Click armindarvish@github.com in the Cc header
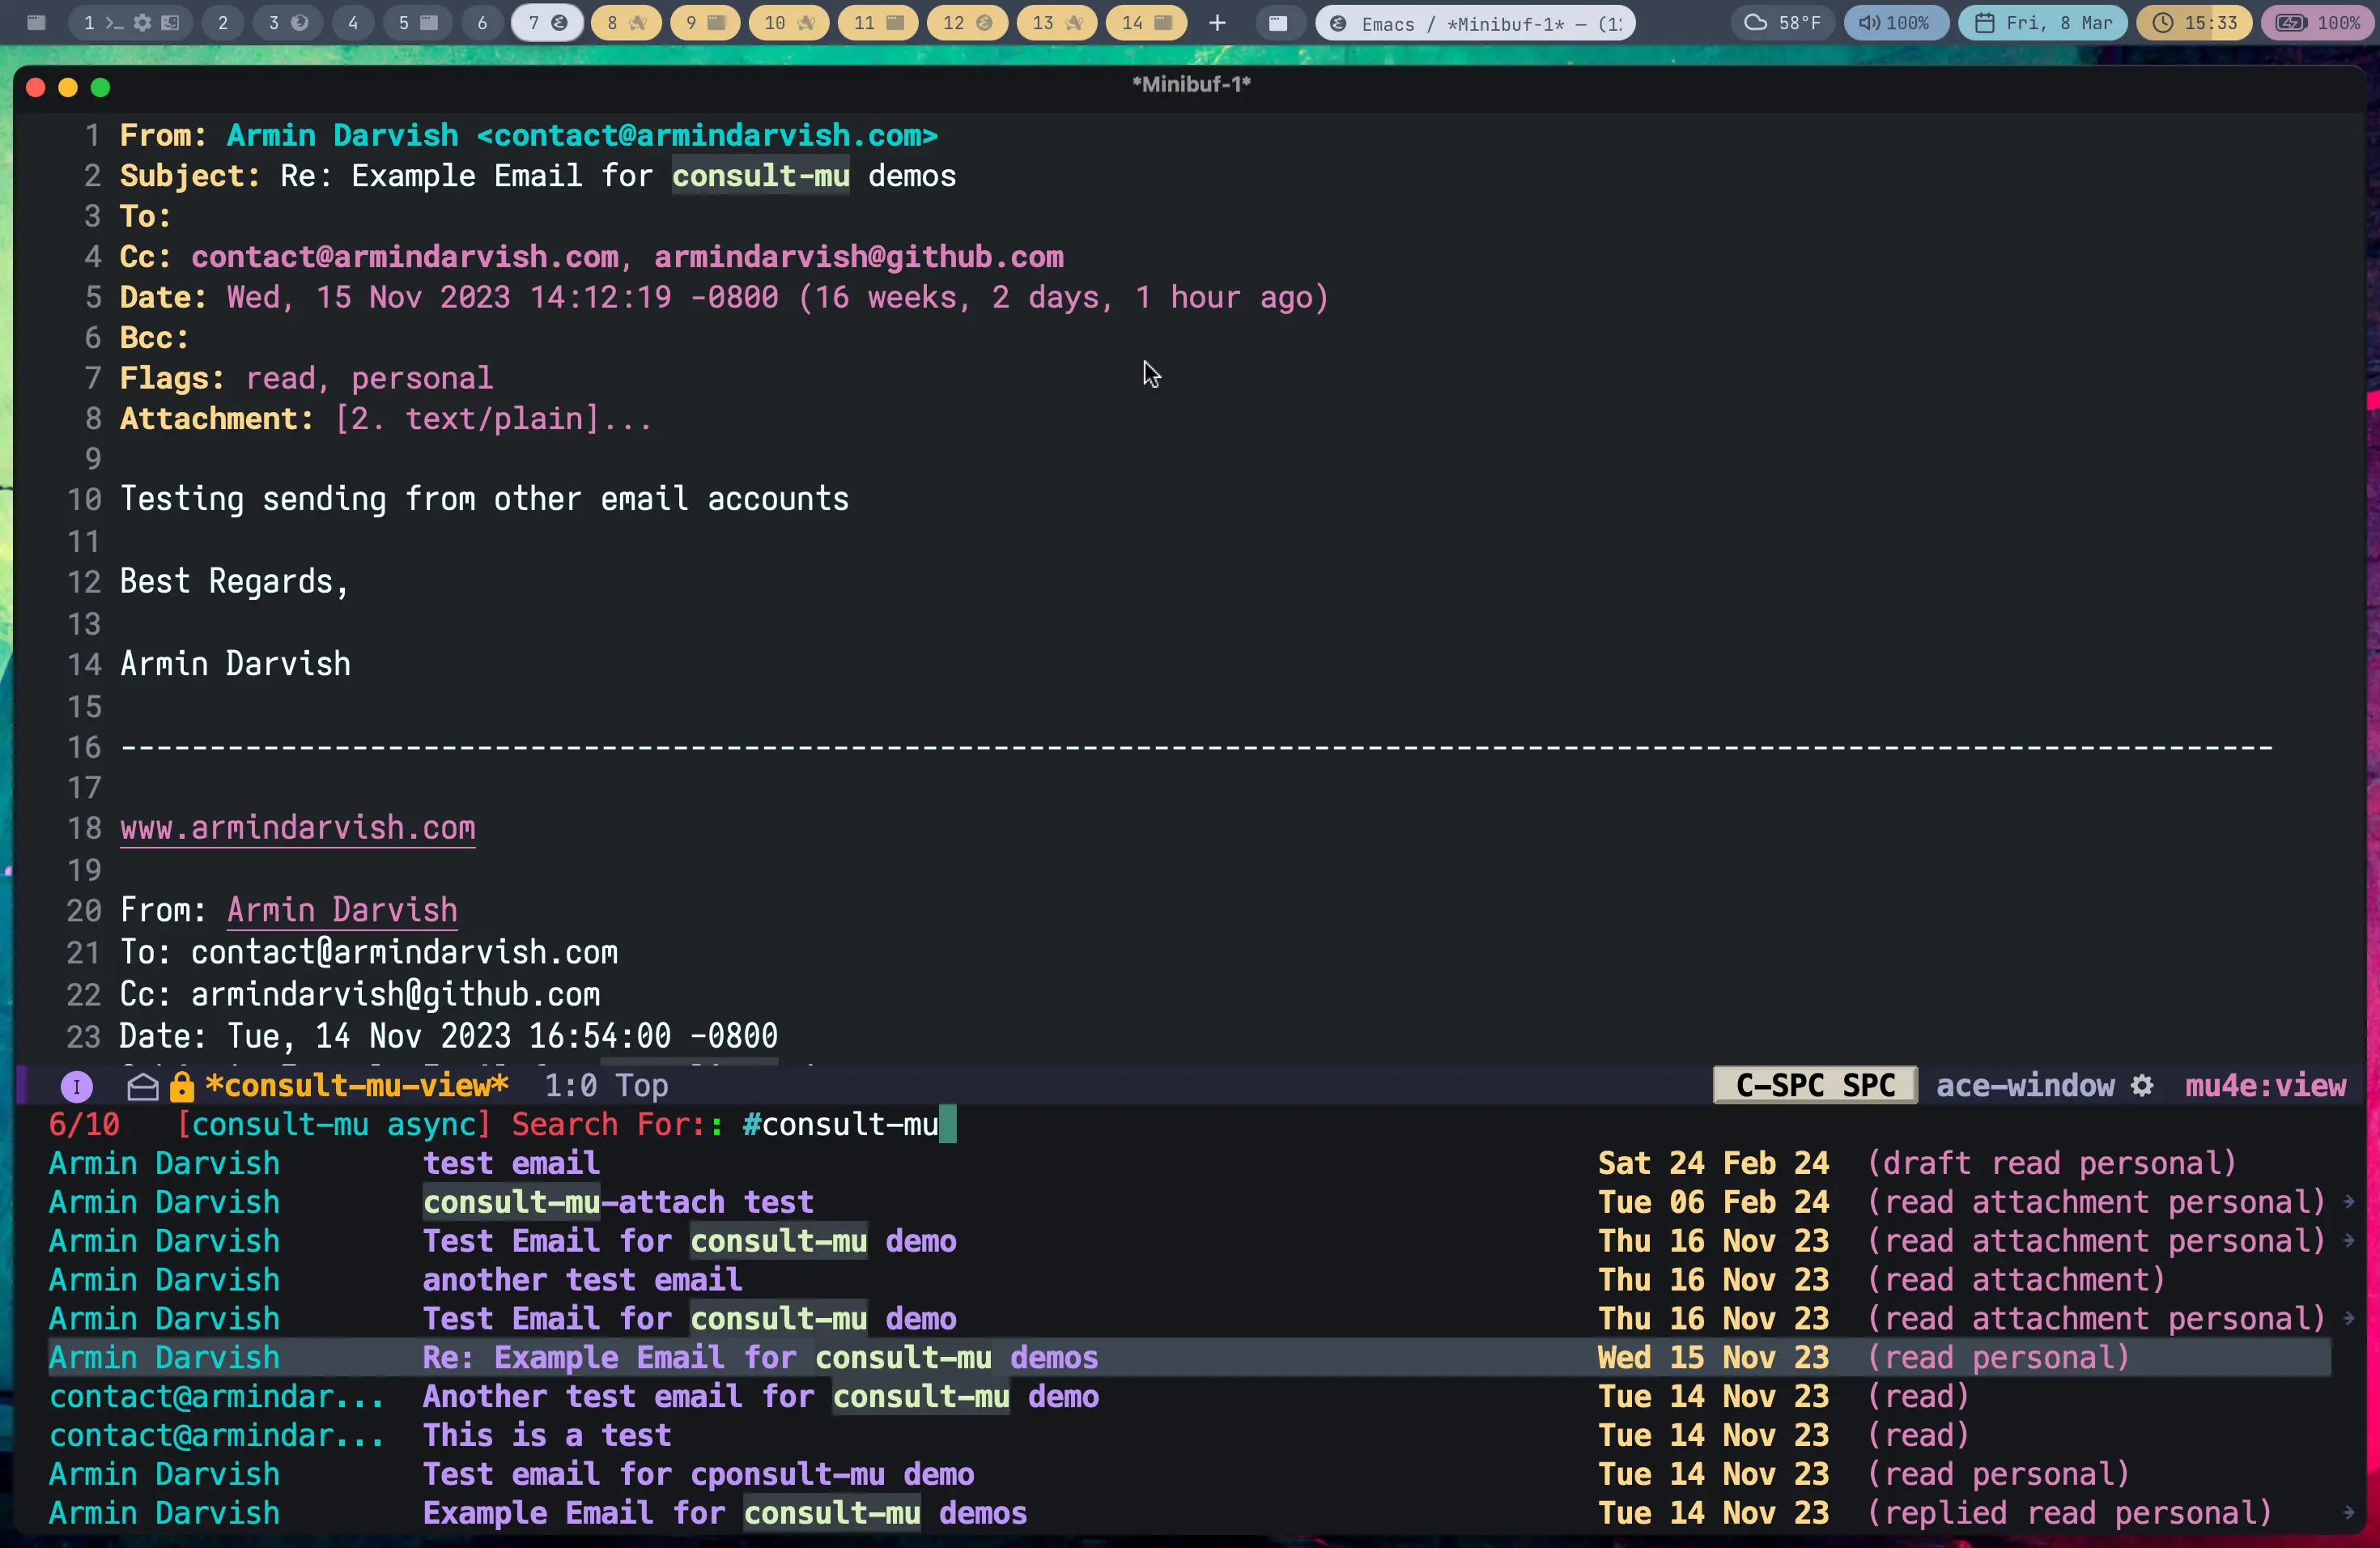The height and width of the screenshot is (1548, 2380). pos(859,257)
